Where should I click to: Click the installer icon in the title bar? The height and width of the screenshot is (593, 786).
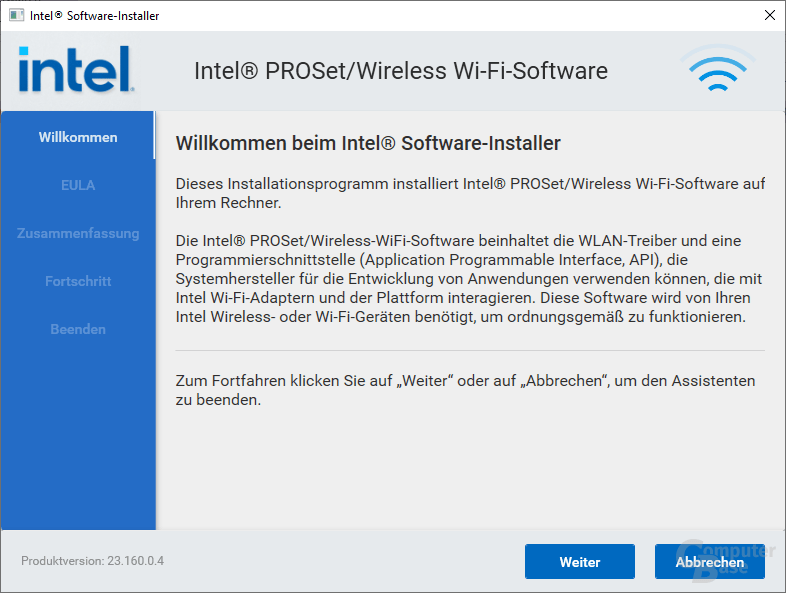point(16,16)
